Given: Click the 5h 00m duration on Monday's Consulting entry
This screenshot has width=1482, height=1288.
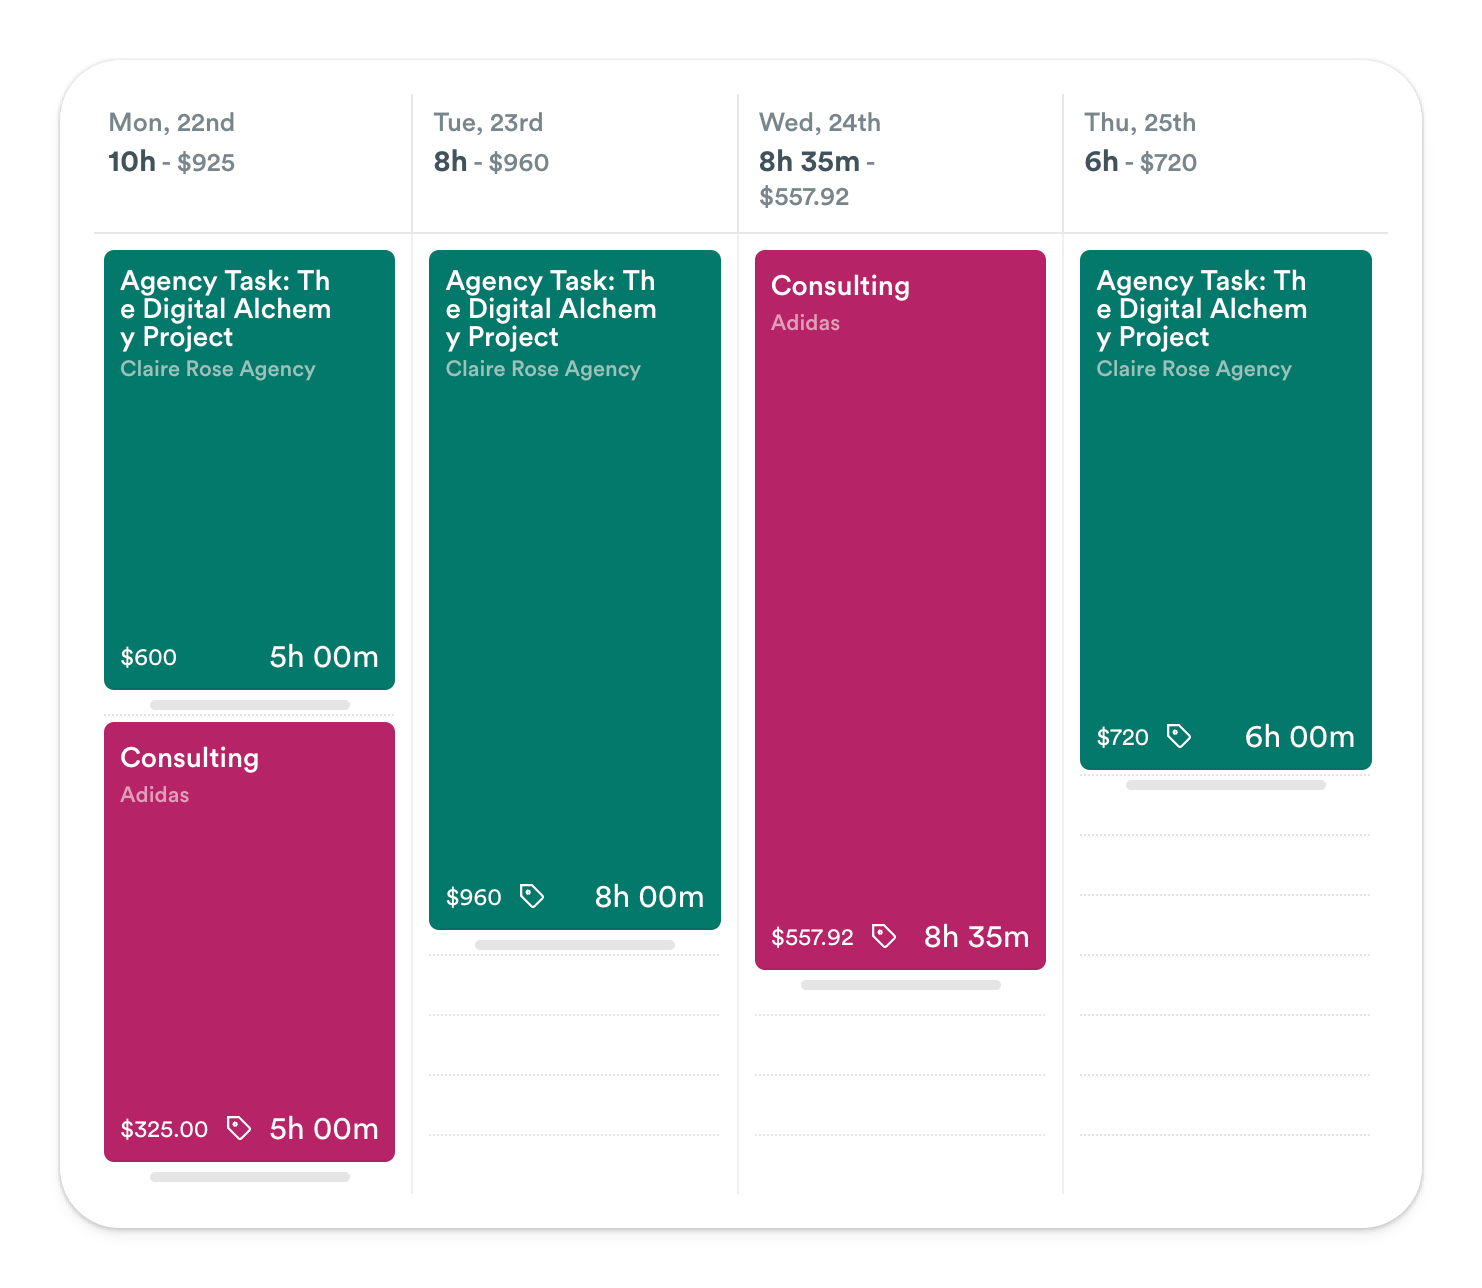Looking at the screenshot, I should point(323,1128).
